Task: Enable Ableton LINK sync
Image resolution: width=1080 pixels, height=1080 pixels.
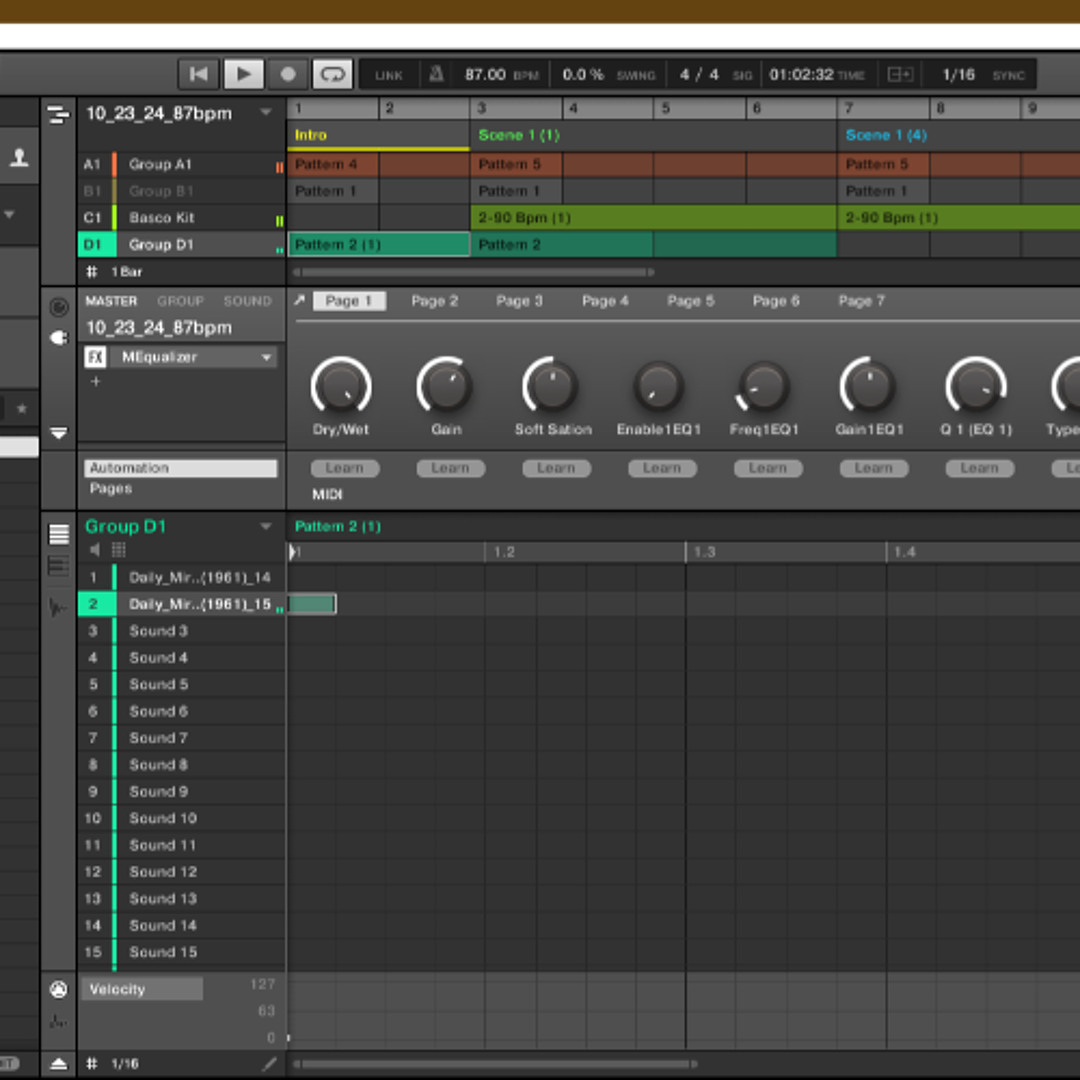Action: (x=388, y=75)
